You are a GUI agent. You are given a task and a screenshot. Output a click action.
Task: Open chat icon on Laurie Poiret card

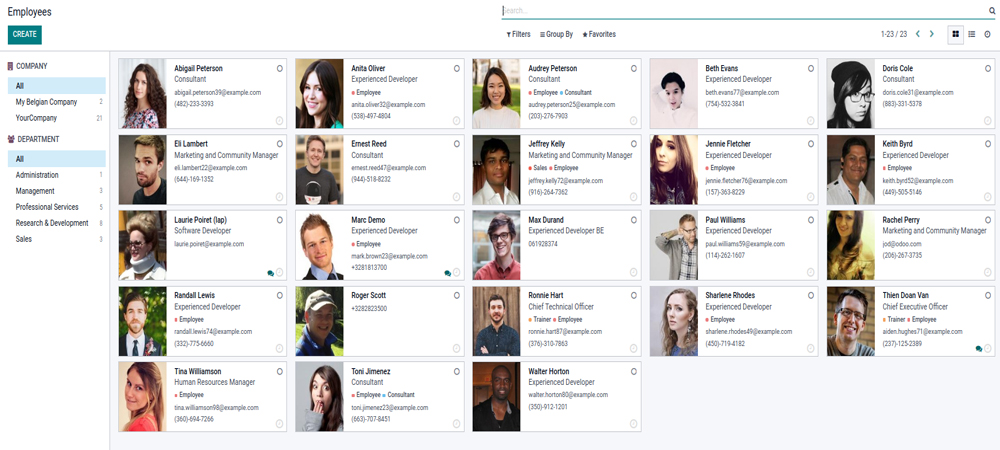[x=270, y=273]
